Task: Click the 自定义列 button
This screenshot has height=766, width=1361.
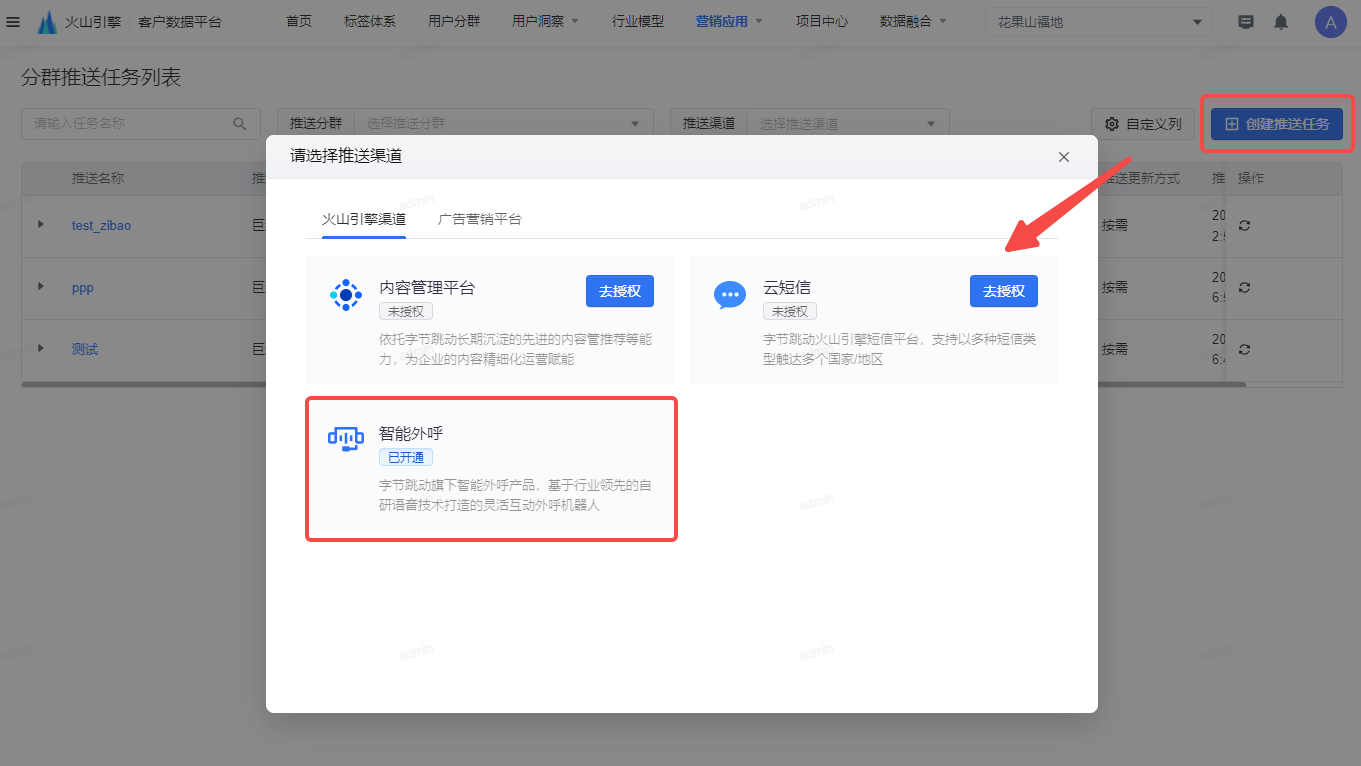Action: pos(1143,124)
